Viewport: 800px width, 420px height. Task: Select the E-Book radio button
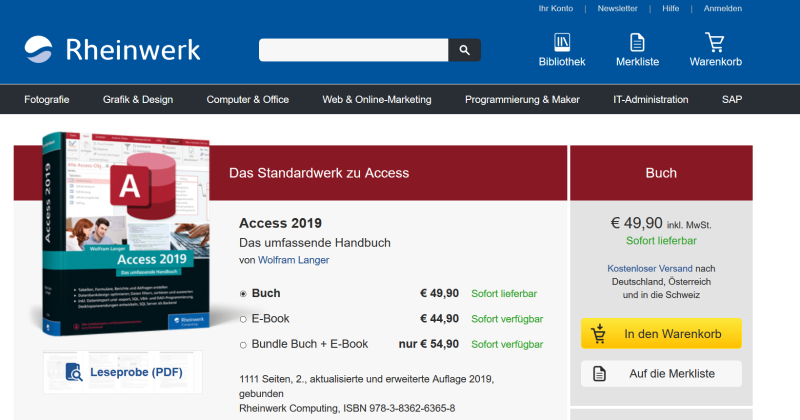pos(243,319)
